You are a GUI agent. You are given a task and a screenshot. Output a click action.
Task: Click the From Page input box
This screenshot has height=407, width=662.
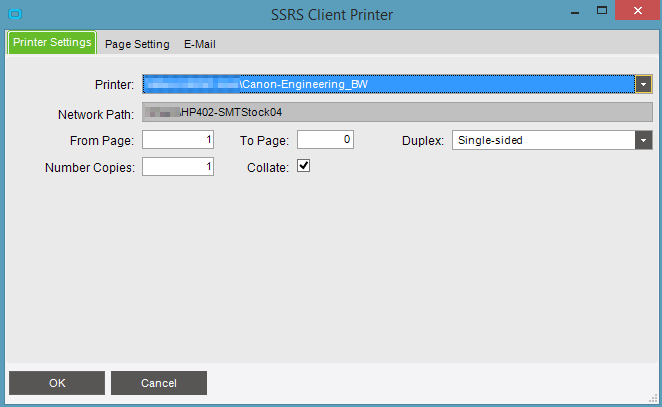178,140
